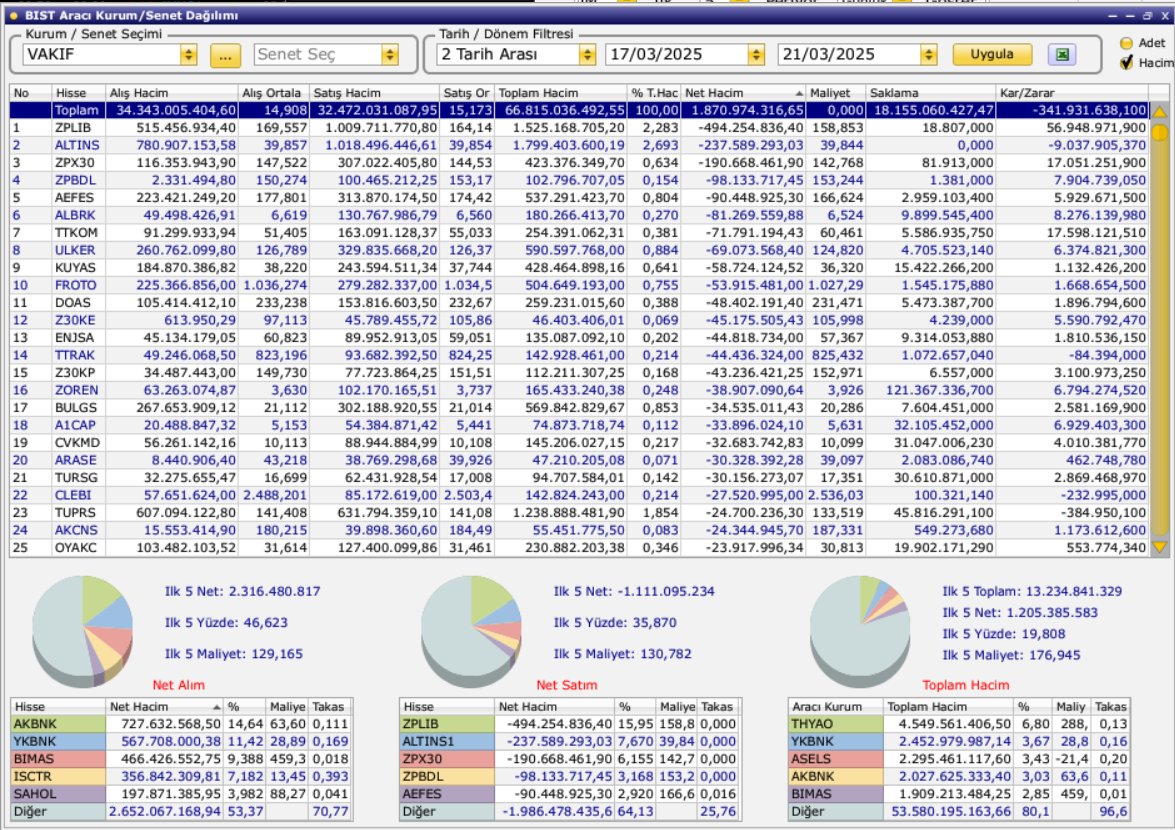Select the TUPRS row
The image size is (1175, 830).
pyautogui.click(x=579, y=513)
